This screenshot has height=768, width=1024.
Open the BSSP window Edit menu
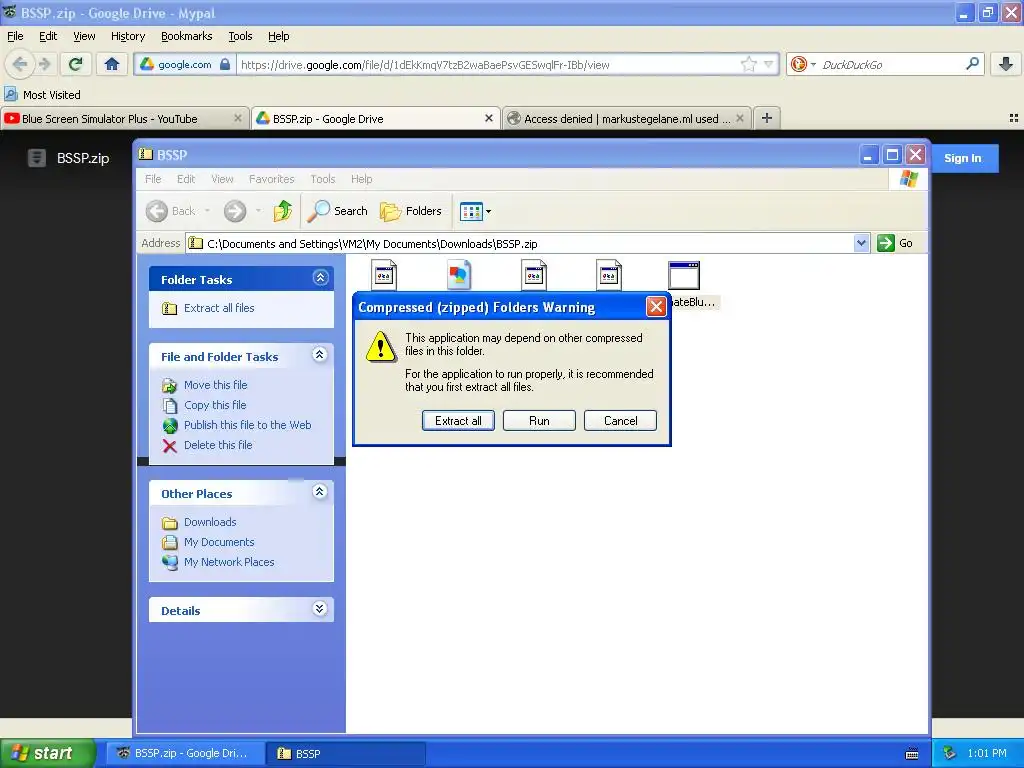point(185,179)
